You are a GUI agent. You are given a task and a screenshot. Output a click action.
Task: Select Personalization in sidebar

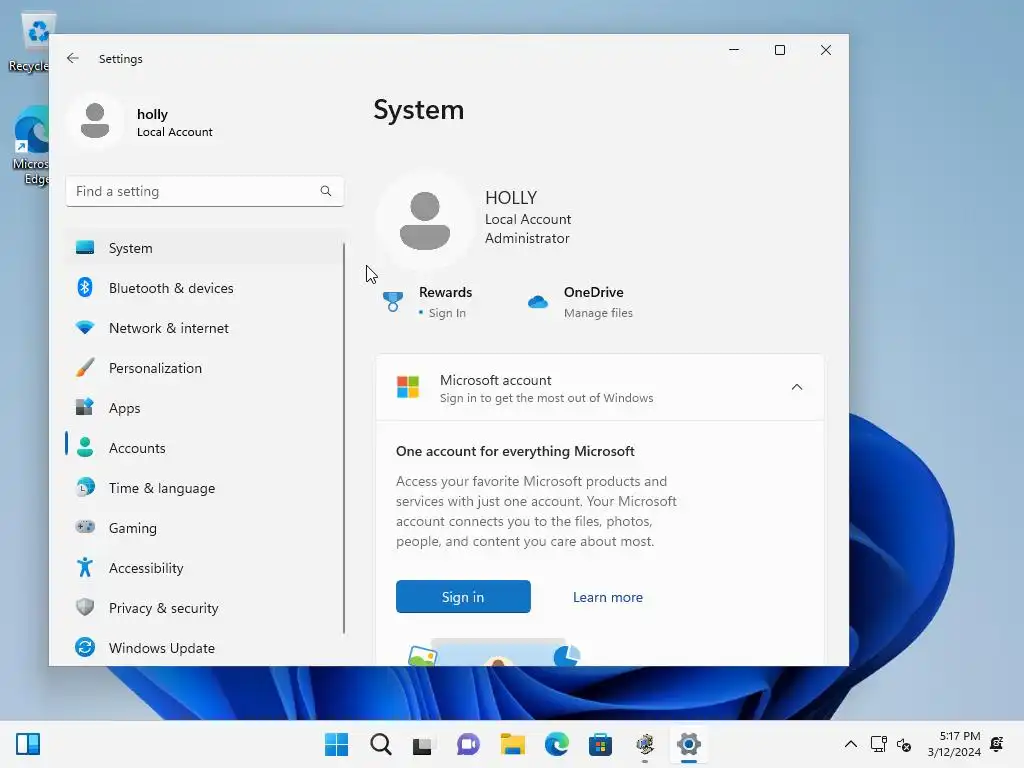click(x=204, y=368)
